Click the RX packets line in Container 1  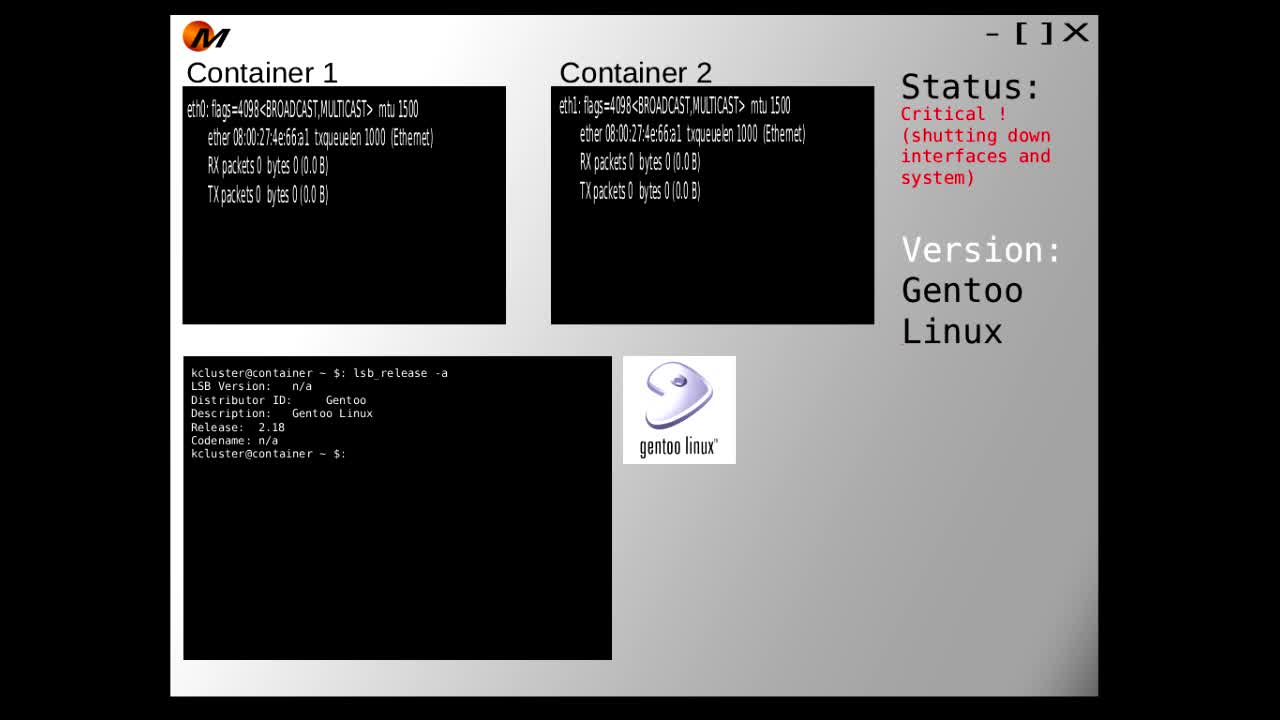pos(267,166)
